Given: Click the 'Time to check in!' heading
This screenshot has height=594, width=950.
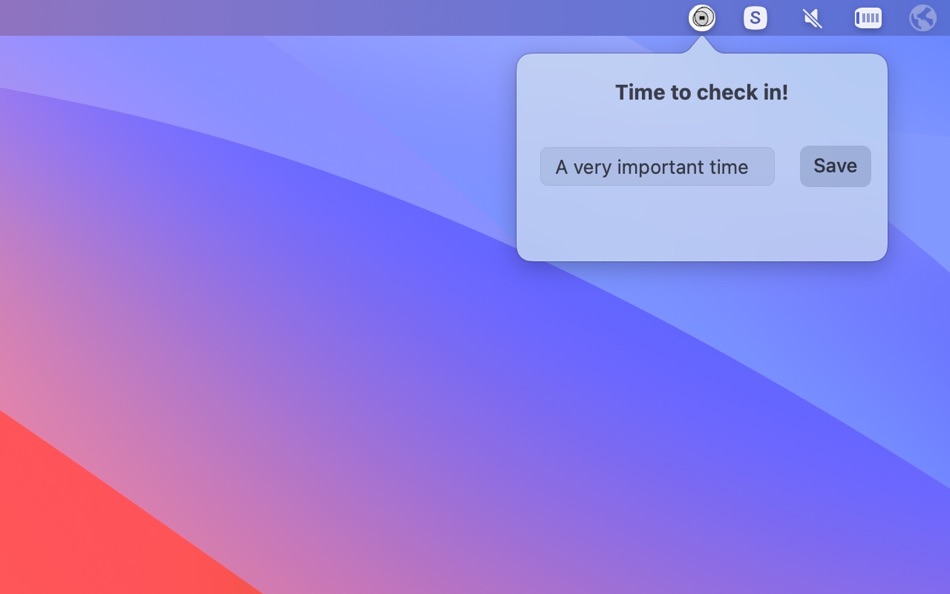Looking at the screenshot, I should (701, 91).
